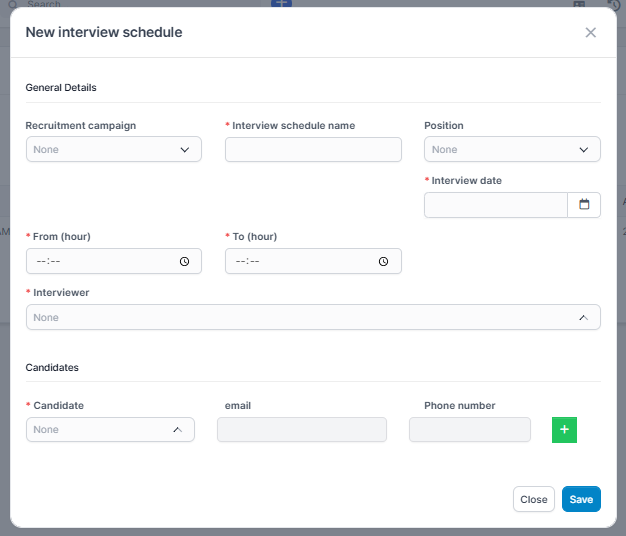
Task: Open the Interviewer selection dropdown
Action: (313, 317)
